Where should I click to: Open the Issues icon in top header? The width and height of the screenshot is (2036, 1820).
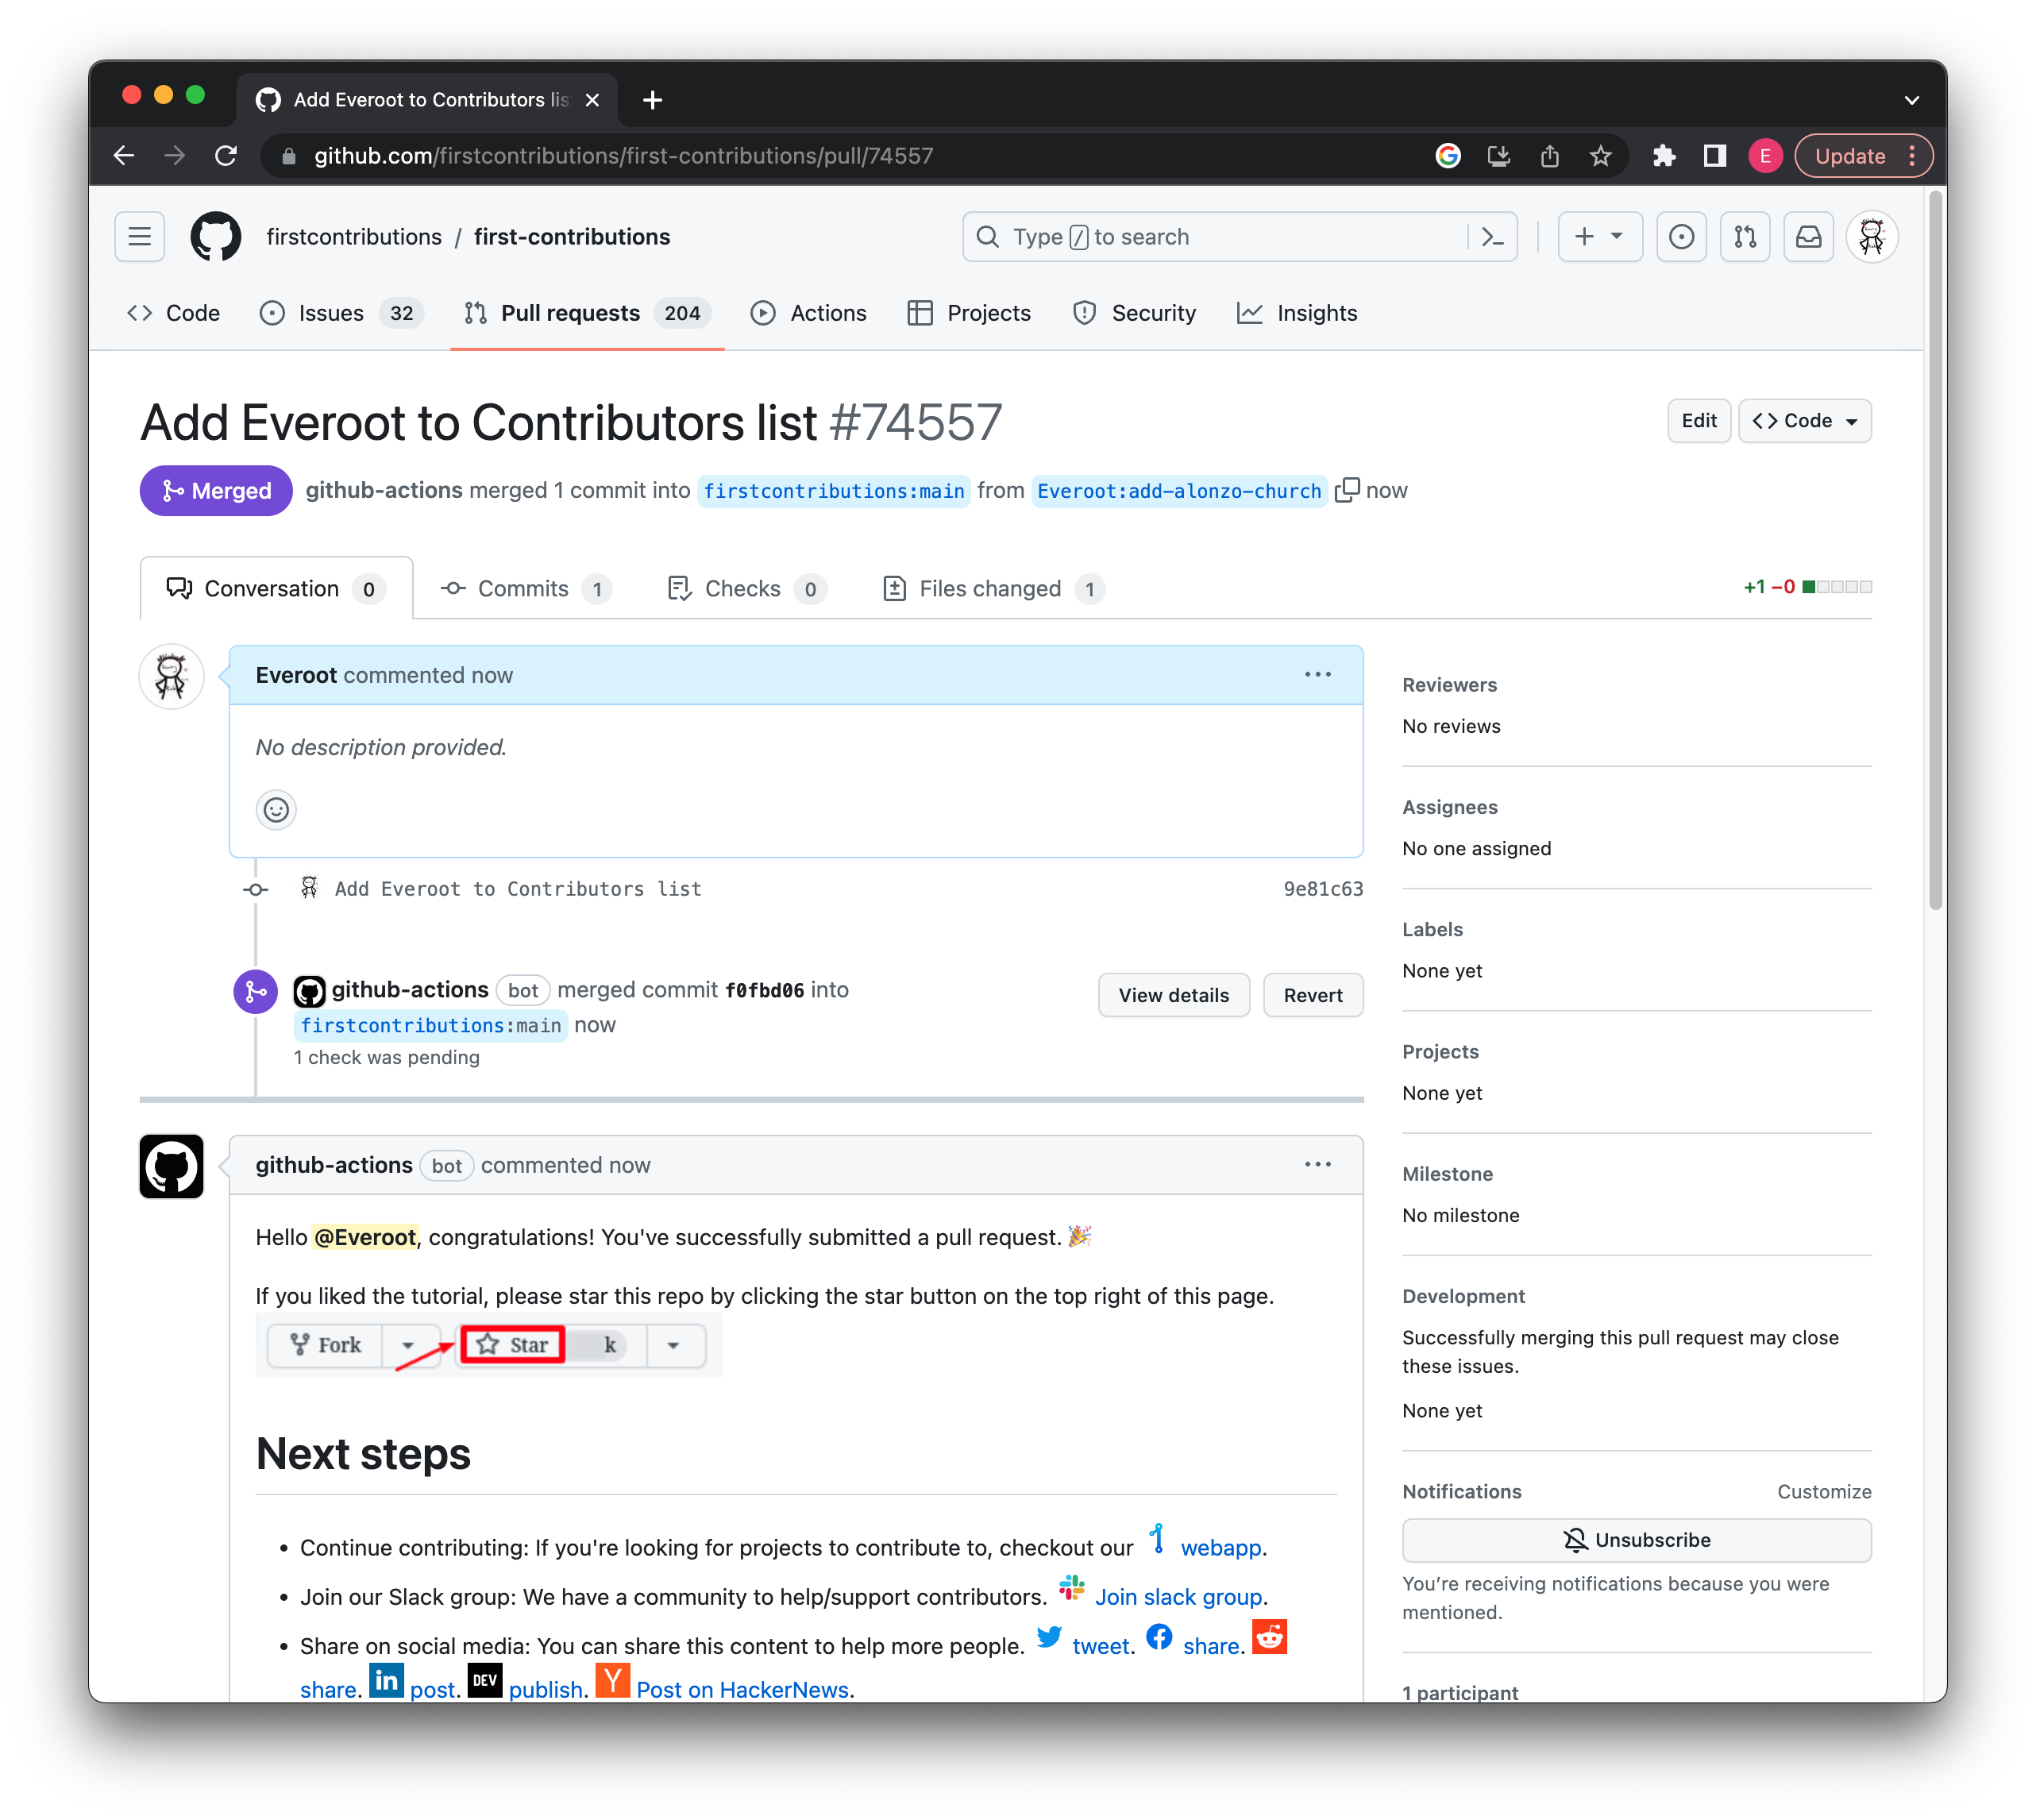point(1681,237)
